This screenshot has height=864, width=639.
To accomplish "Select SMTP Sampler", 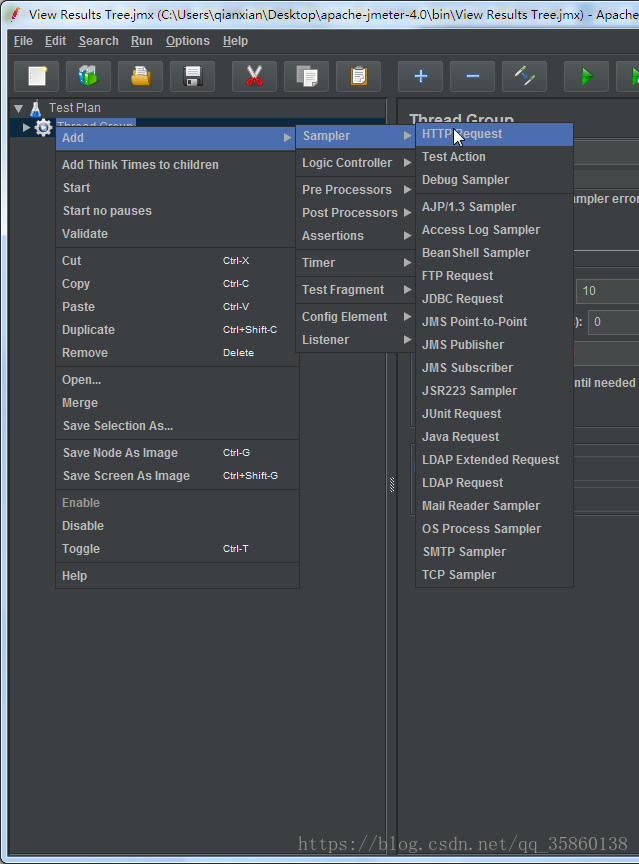I will (494, 552).
